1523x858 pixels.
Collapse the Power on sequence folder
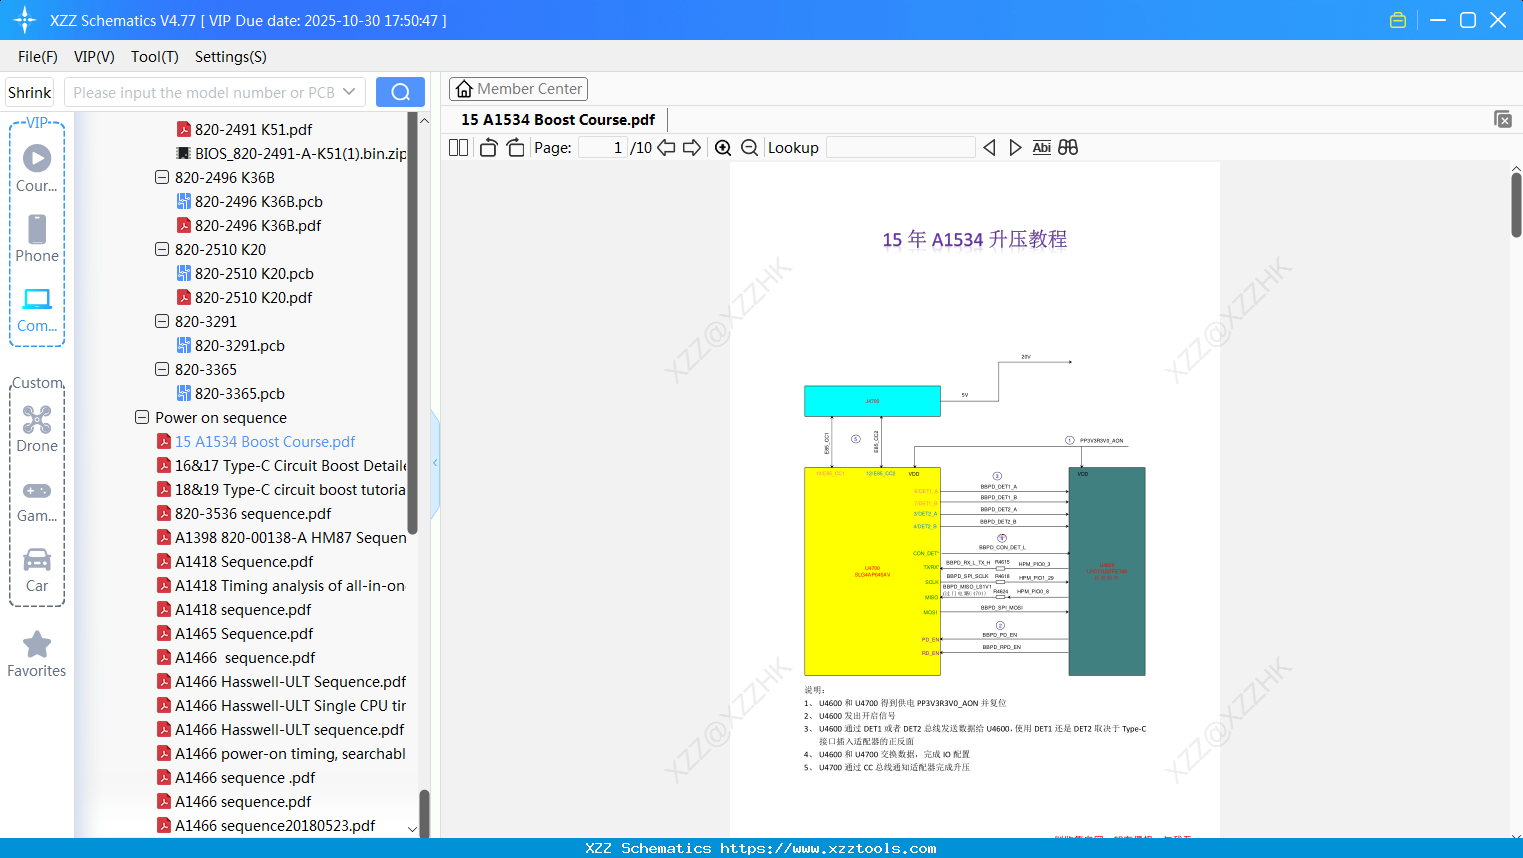142,417
